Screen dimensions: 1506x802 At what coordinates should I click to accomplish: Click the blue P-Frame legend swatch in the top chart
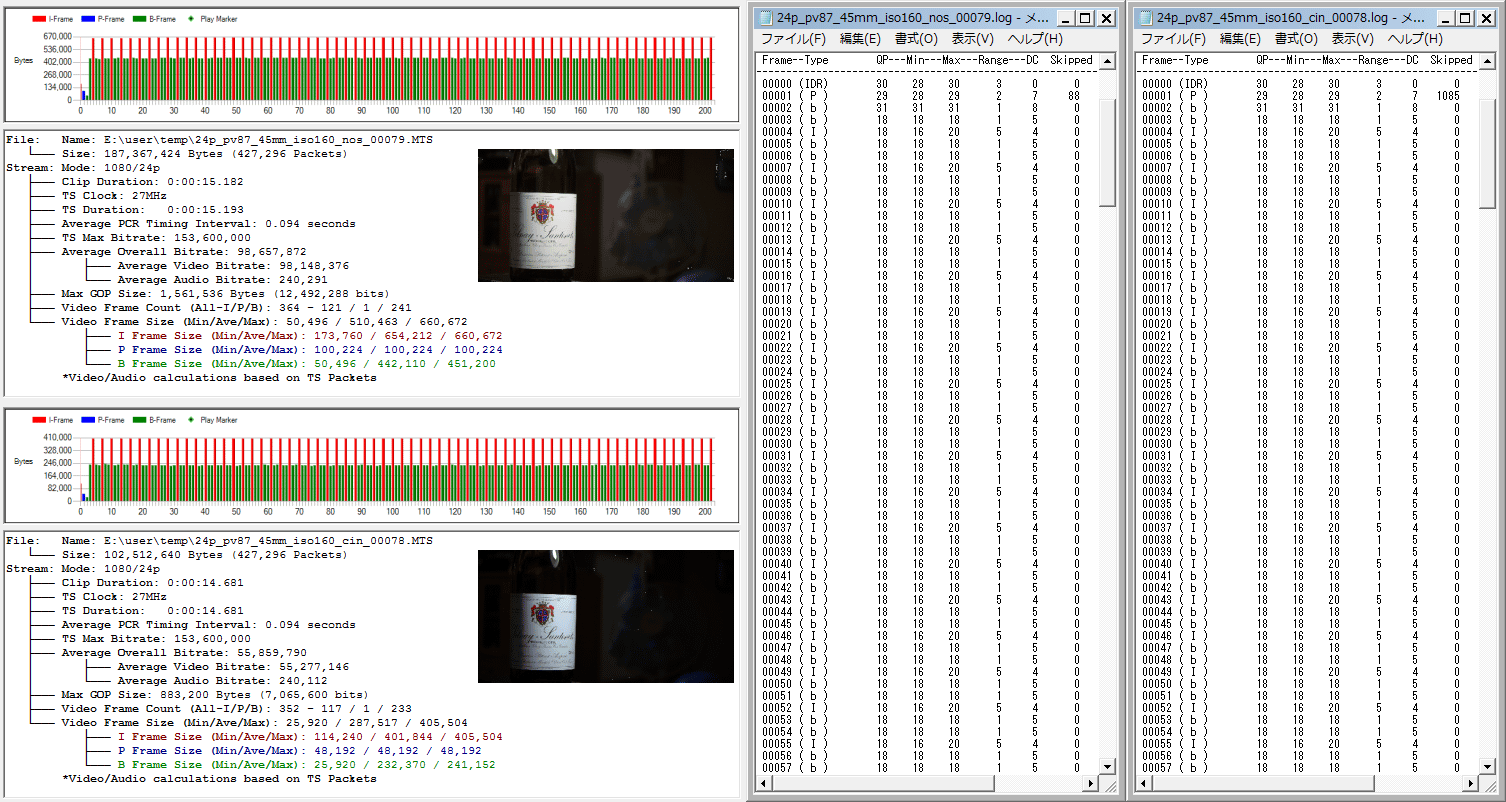87,19
